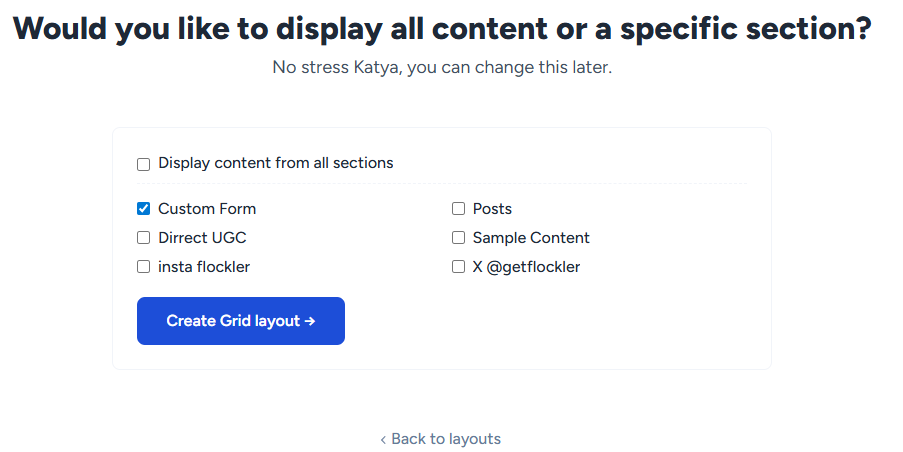The height and width of the screenshot is (452, 903).
Task: Enable the X @getflockler checkbox
Action: (x=458, y=267)
